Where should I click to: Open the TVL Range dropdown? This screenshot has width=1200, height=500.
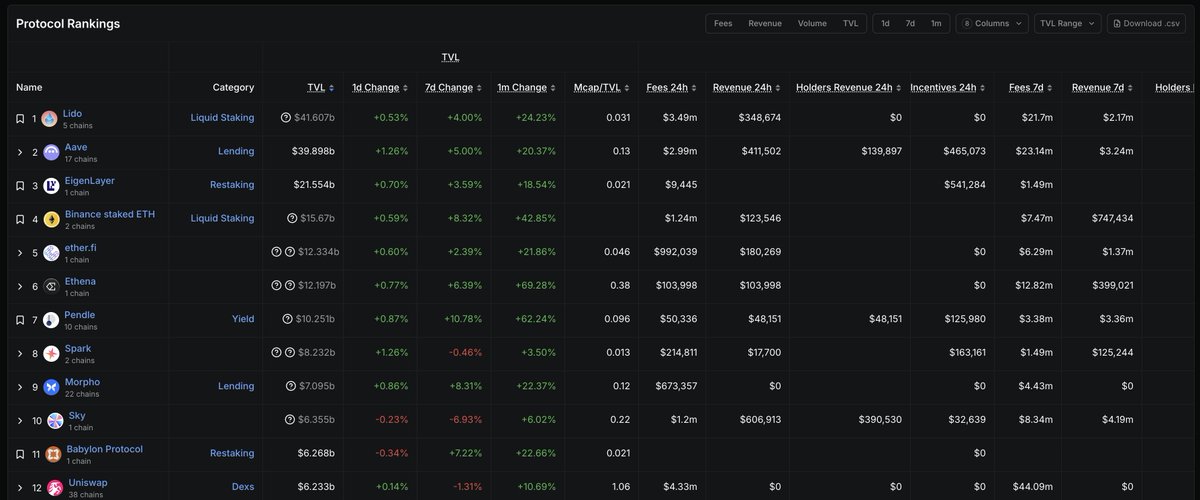[1067, 23]
